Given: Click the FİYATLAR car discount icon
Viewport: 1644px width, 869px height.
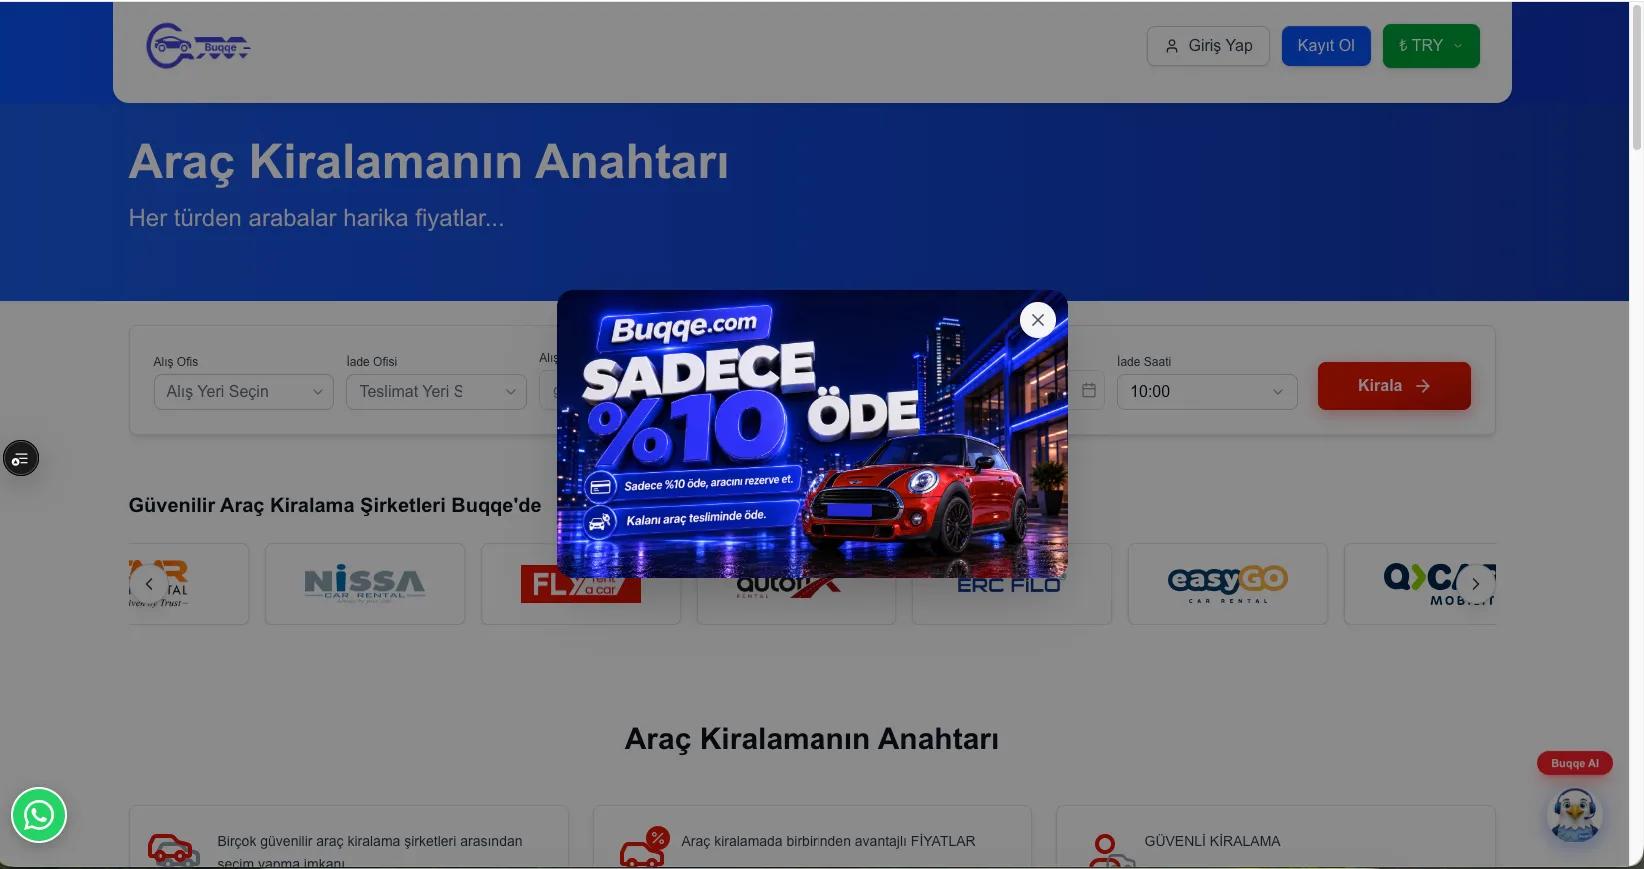Looking at the screenshot, I should tap(643, 847).
